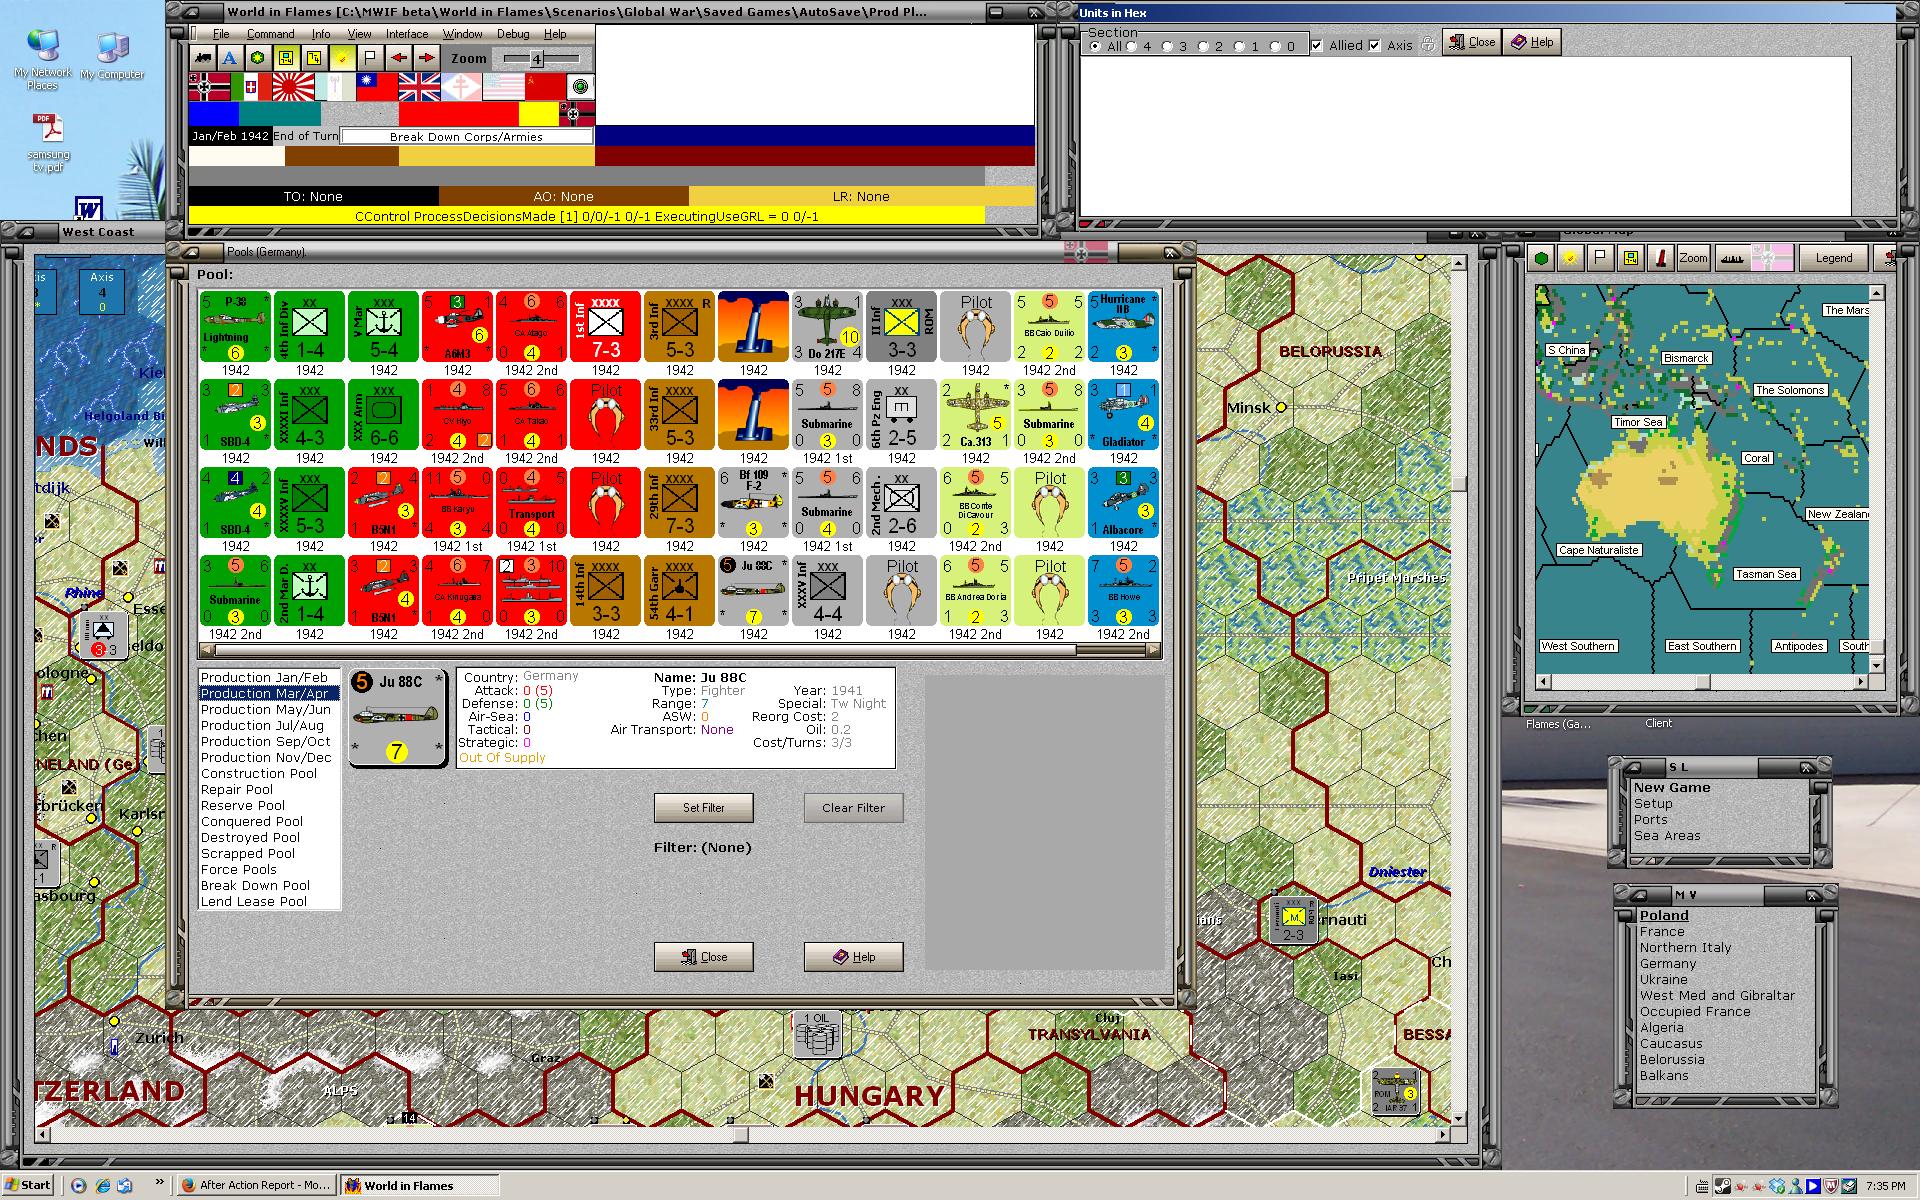Select the German flag in the country bar
The height and width of the screenshot is (1200, 1920).
[210, 87]
